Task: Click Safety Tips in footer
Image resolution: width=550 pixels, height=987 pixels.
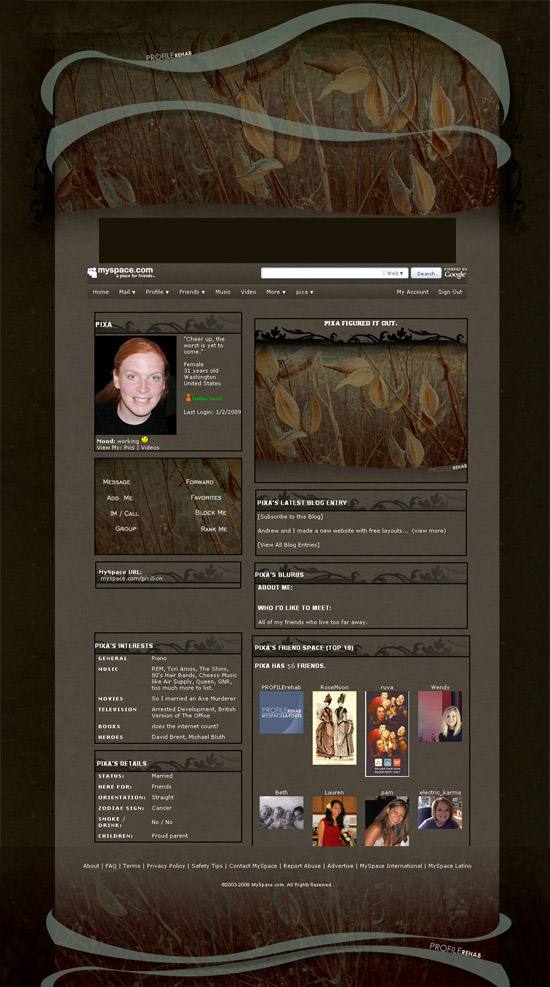Action: [207, 866]
